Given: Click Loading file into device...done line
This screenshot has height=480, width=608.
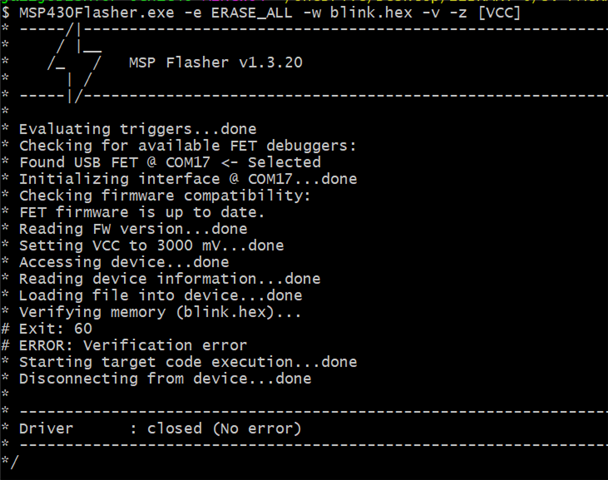Looking at the screenshot, I should tap(161, 296).
